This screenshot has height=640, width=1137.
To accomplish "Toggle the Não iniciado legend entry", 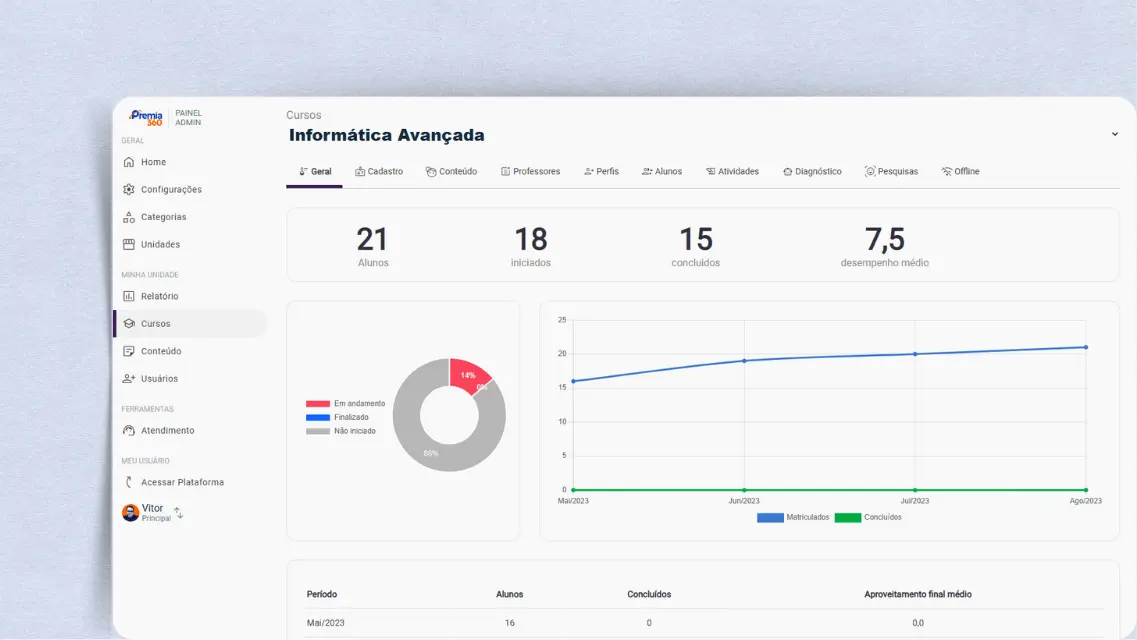I will (341, 431).
